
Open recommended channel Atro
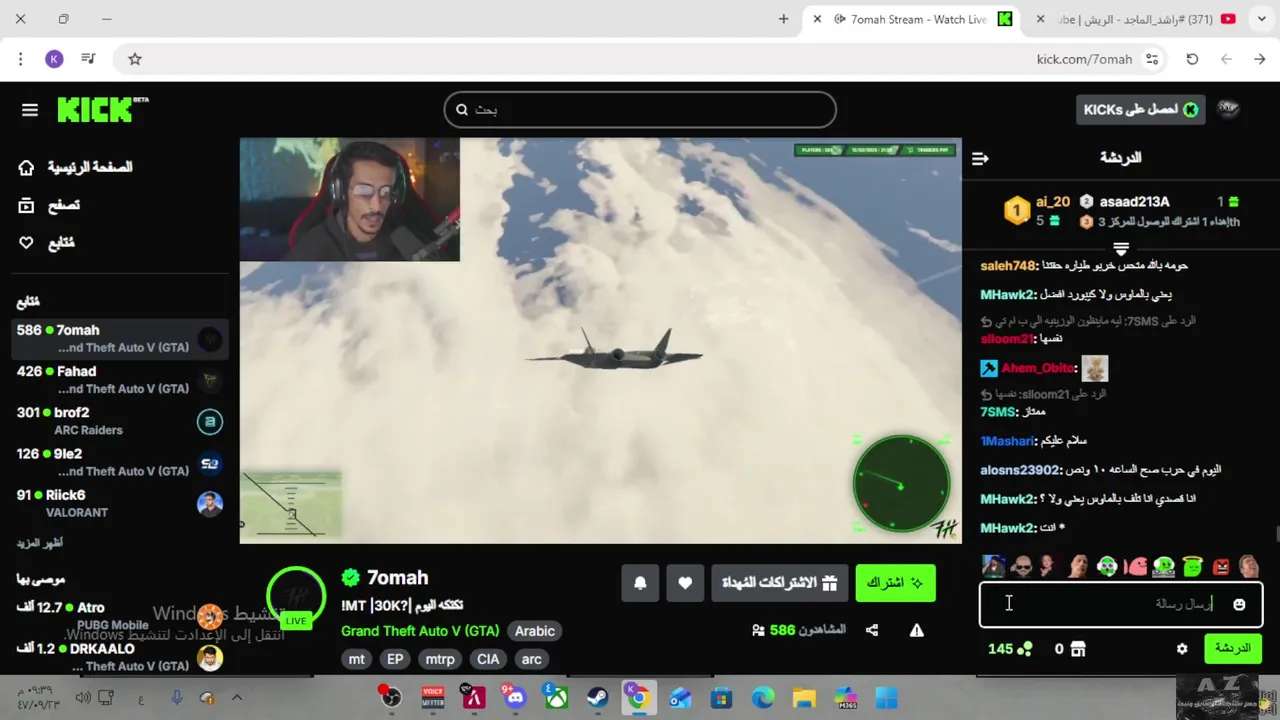[119, 615]
